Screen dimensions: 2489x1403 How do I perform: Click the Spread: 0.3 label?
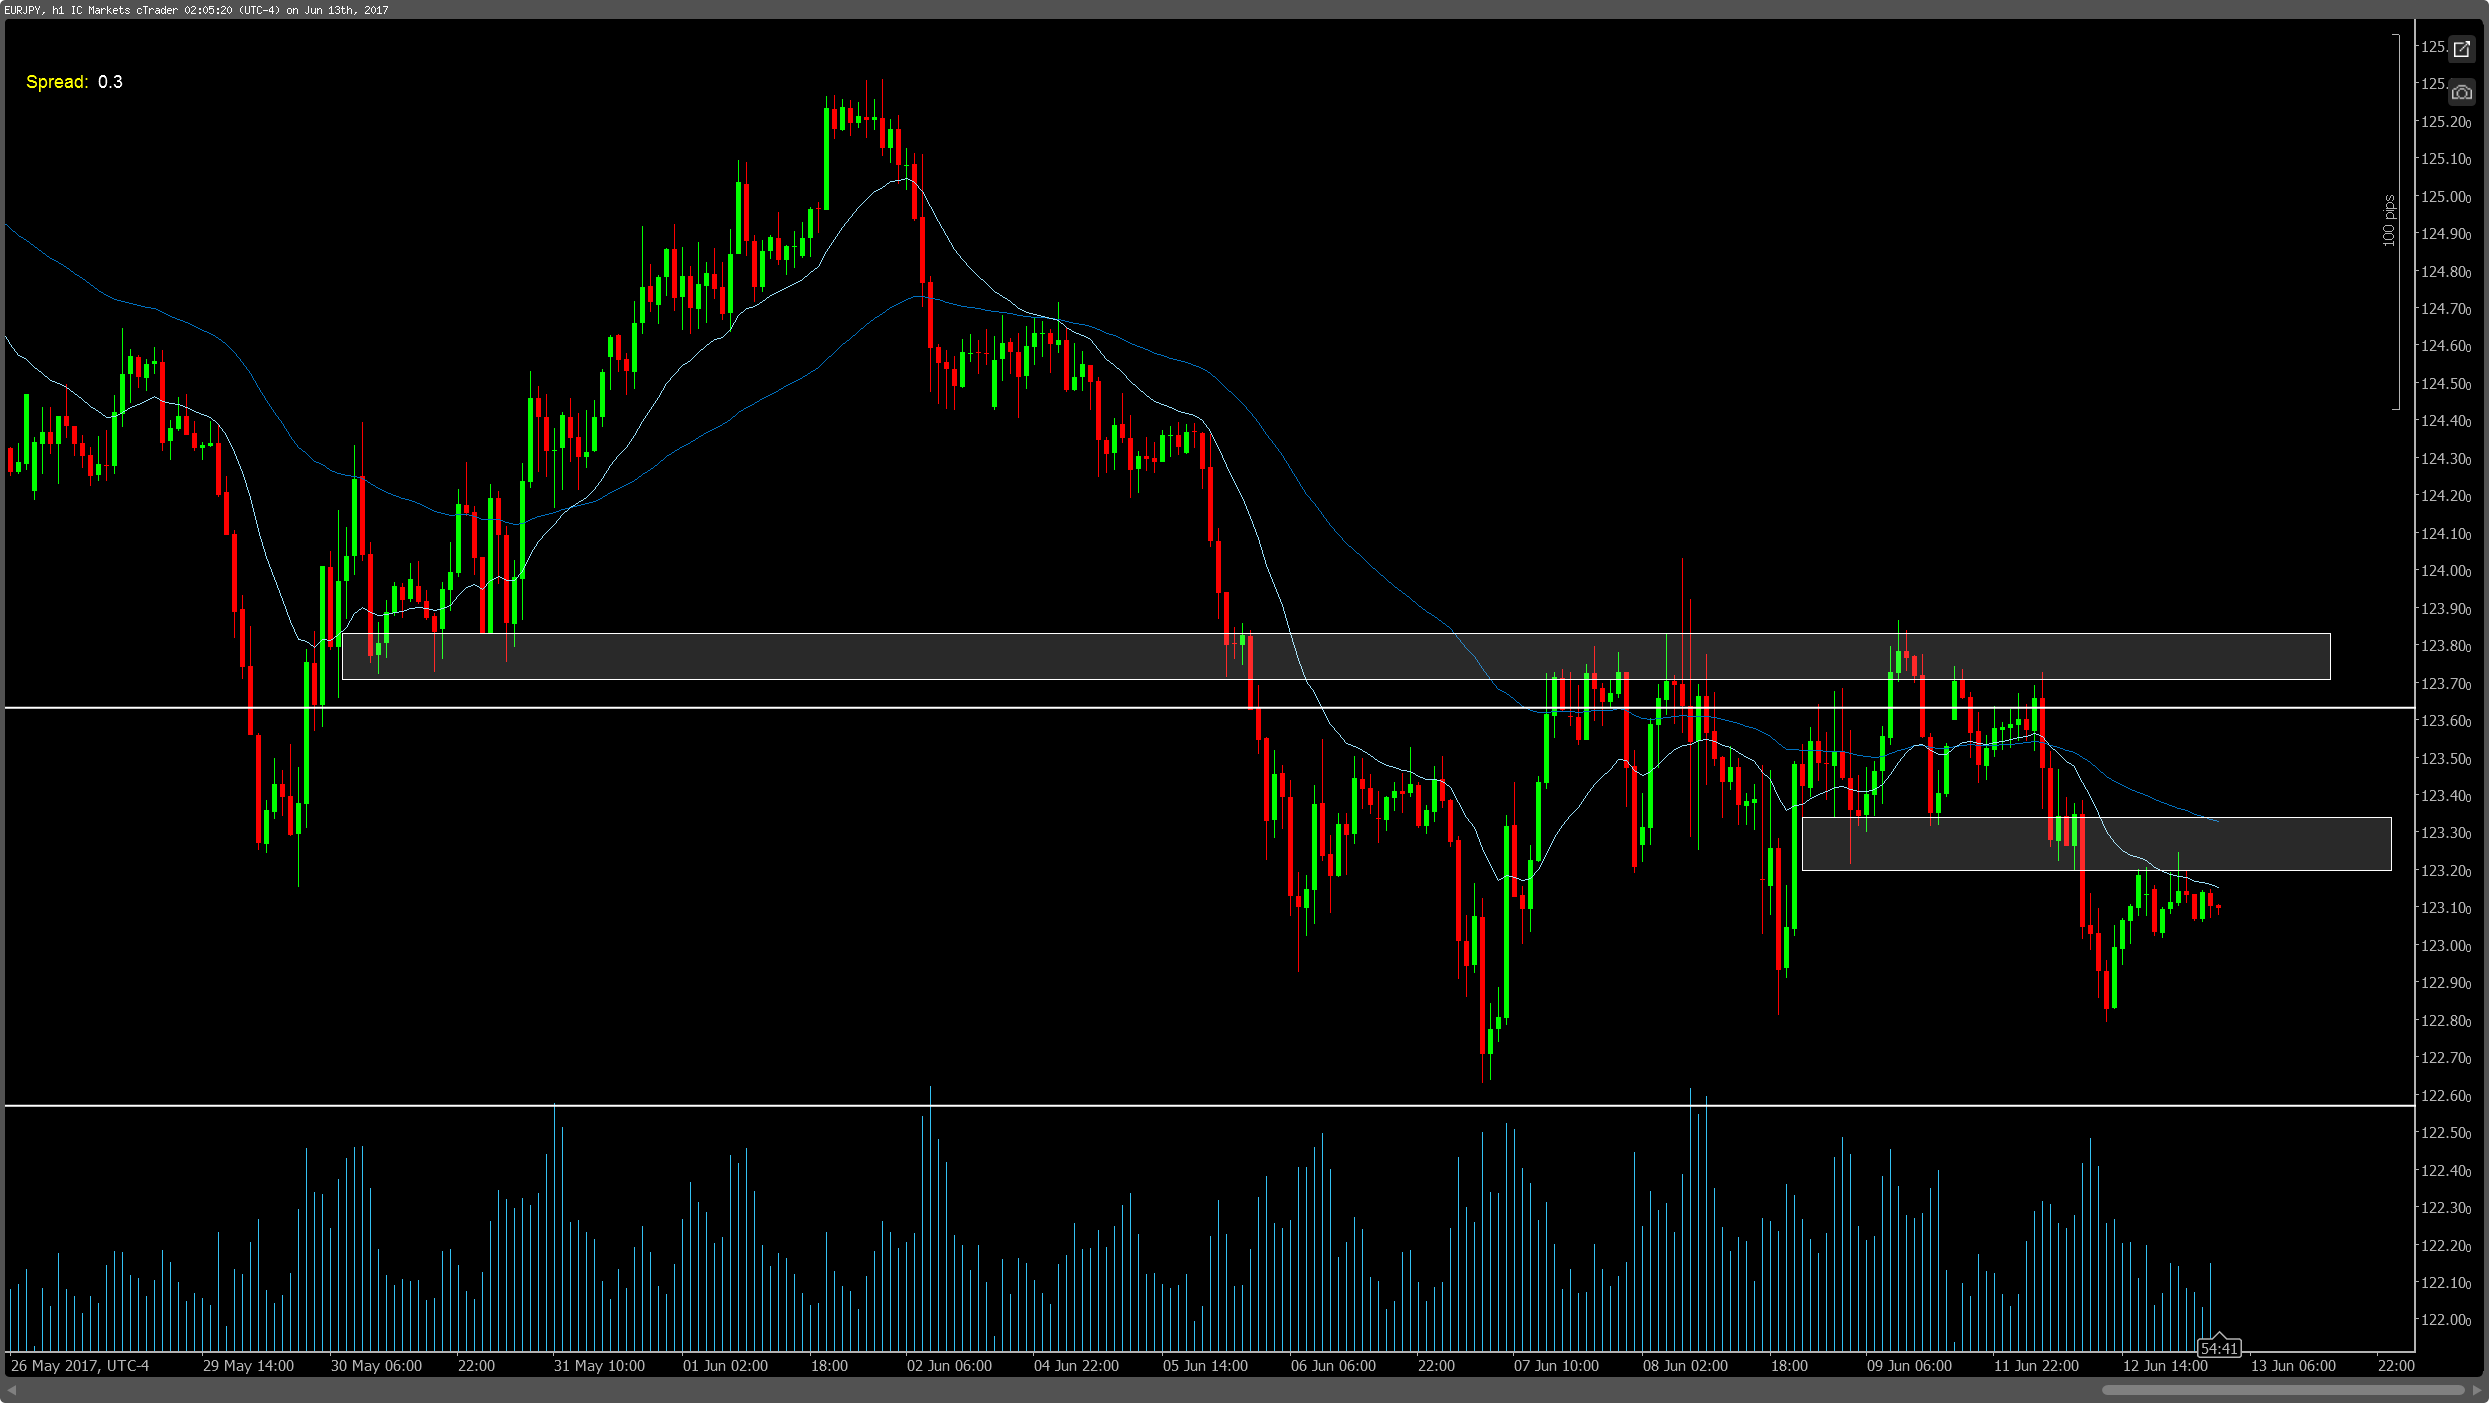point(74,82)
